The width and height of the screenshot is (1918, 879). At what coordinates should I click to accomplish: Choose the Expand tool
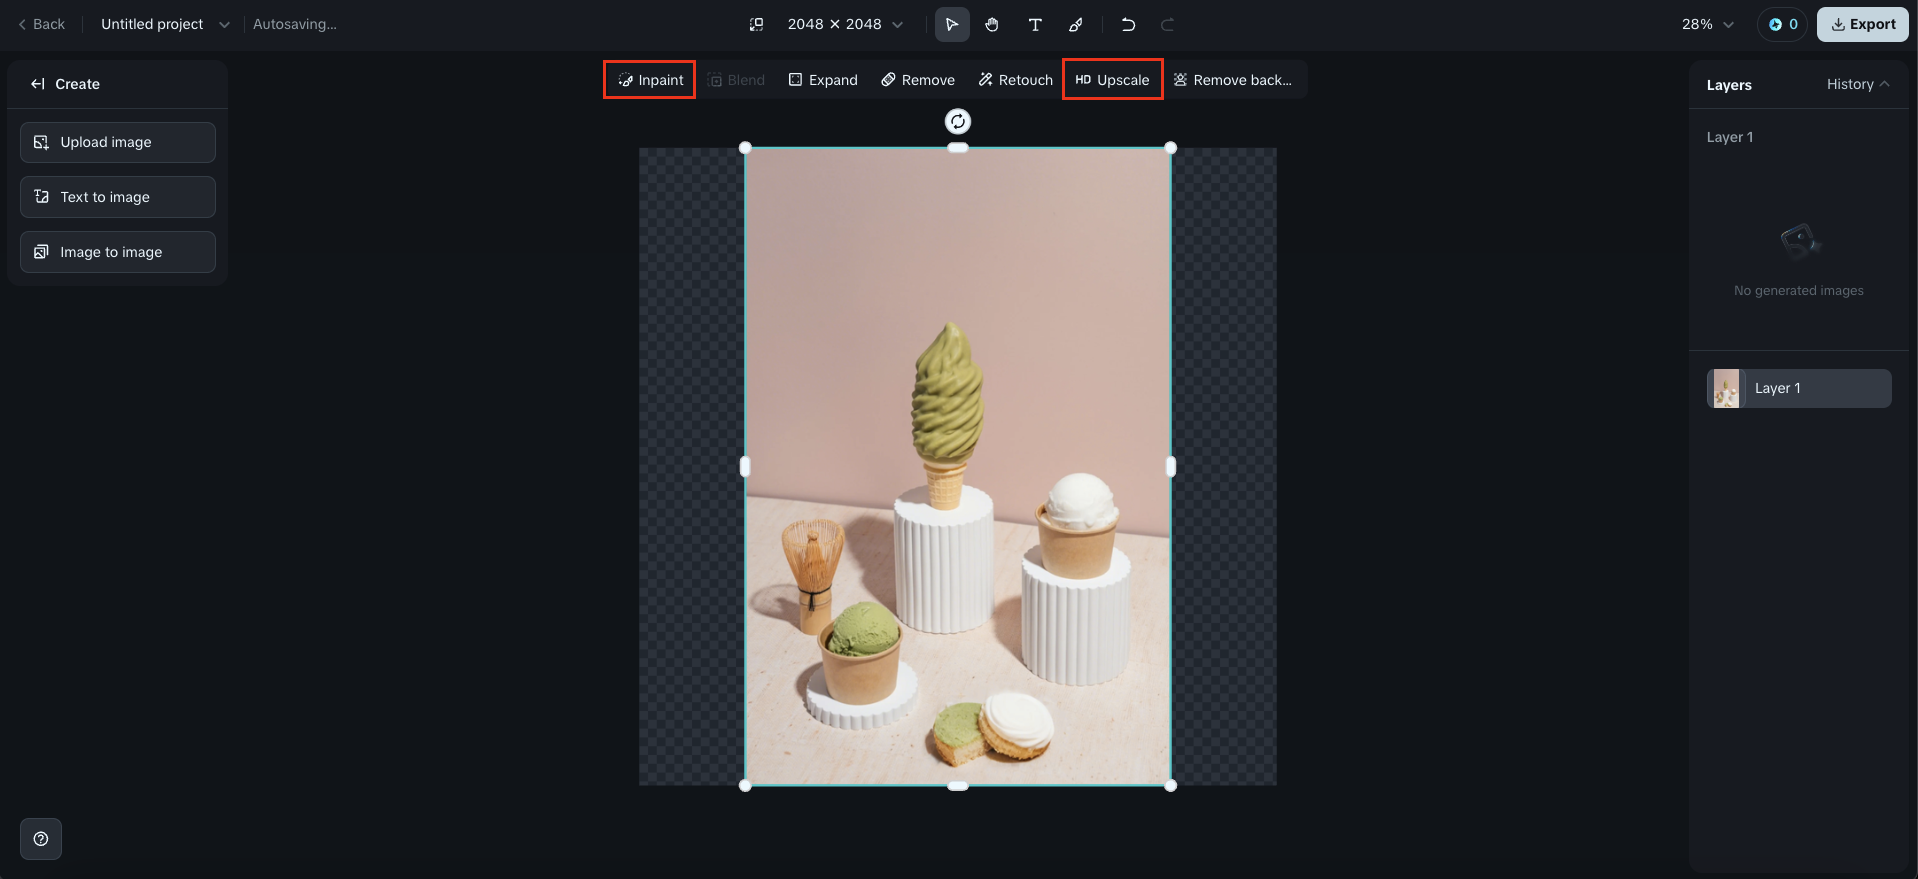[x=823, y=80]
